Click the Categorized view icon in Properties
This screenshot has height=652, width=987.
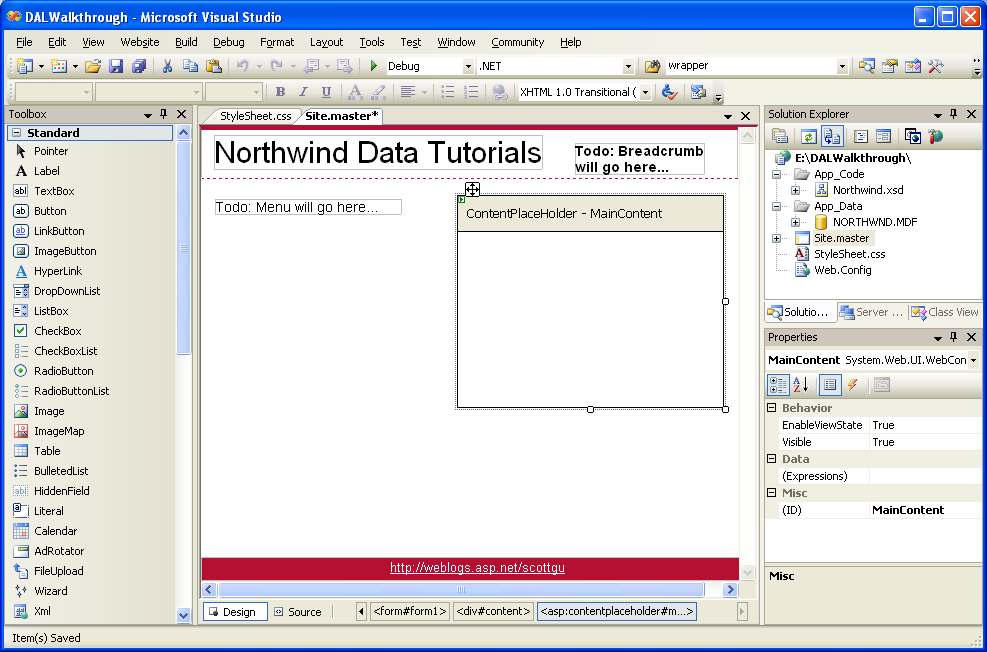pyautogui.click(x=777, y=385)
